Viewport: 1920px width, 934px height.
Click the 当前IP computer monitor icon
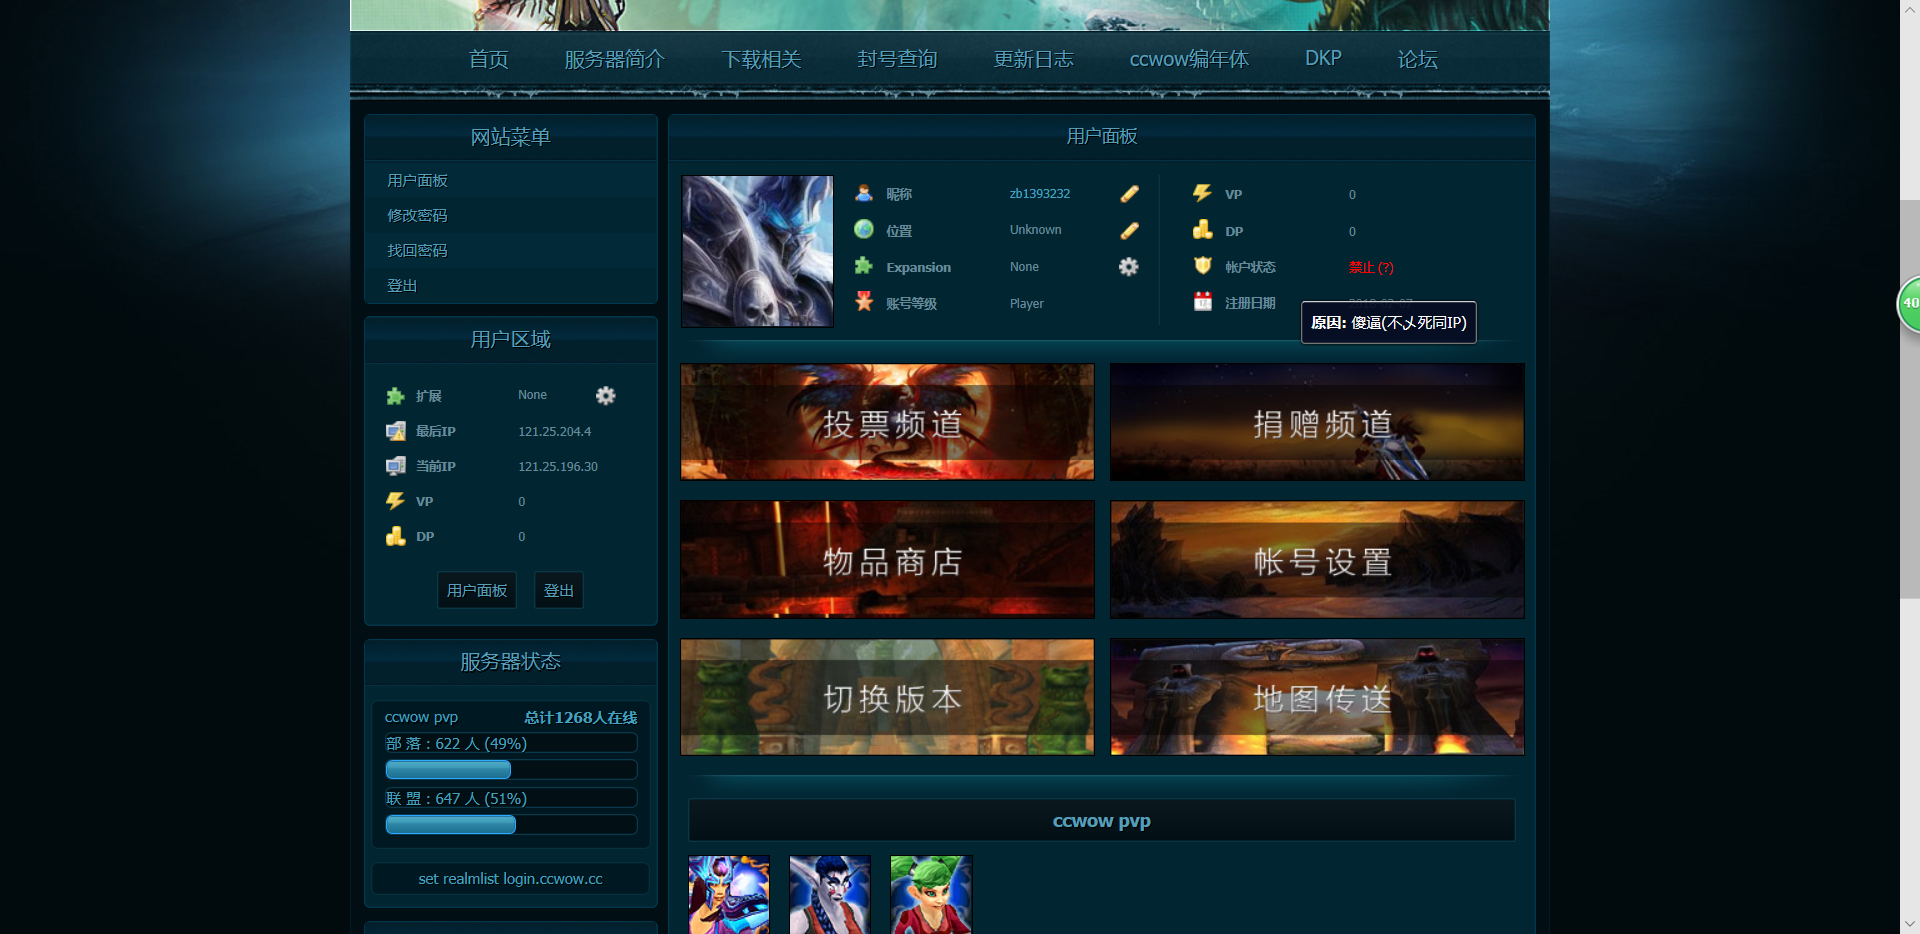point(395,466)
